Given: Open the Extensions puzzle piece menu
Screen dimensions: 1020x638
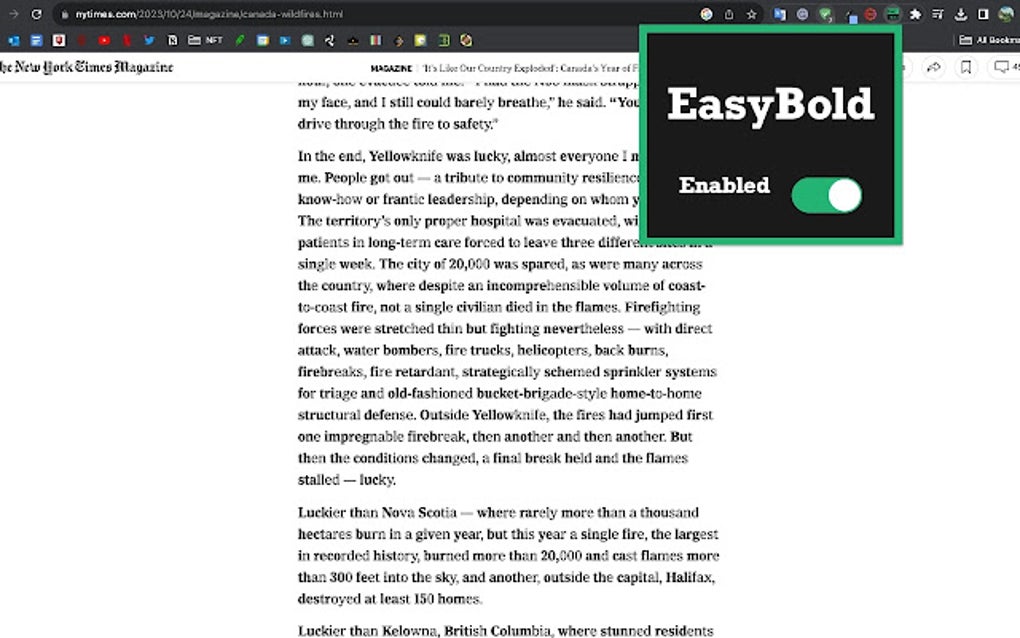Looking at the screenshot, I should coord(915,14).
